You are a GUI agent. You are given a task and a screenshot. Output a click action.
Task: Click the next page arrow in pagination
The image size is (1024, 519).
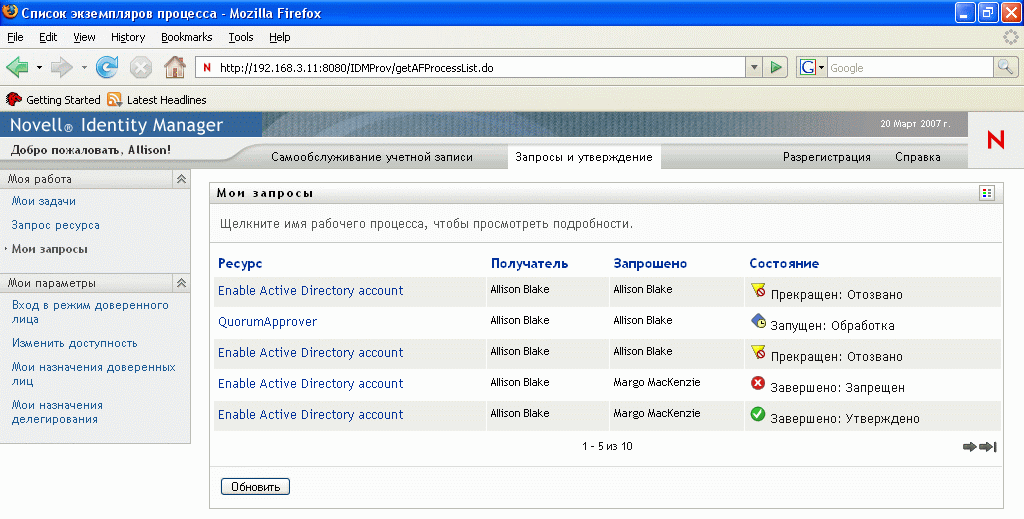[x=969, y=447]
